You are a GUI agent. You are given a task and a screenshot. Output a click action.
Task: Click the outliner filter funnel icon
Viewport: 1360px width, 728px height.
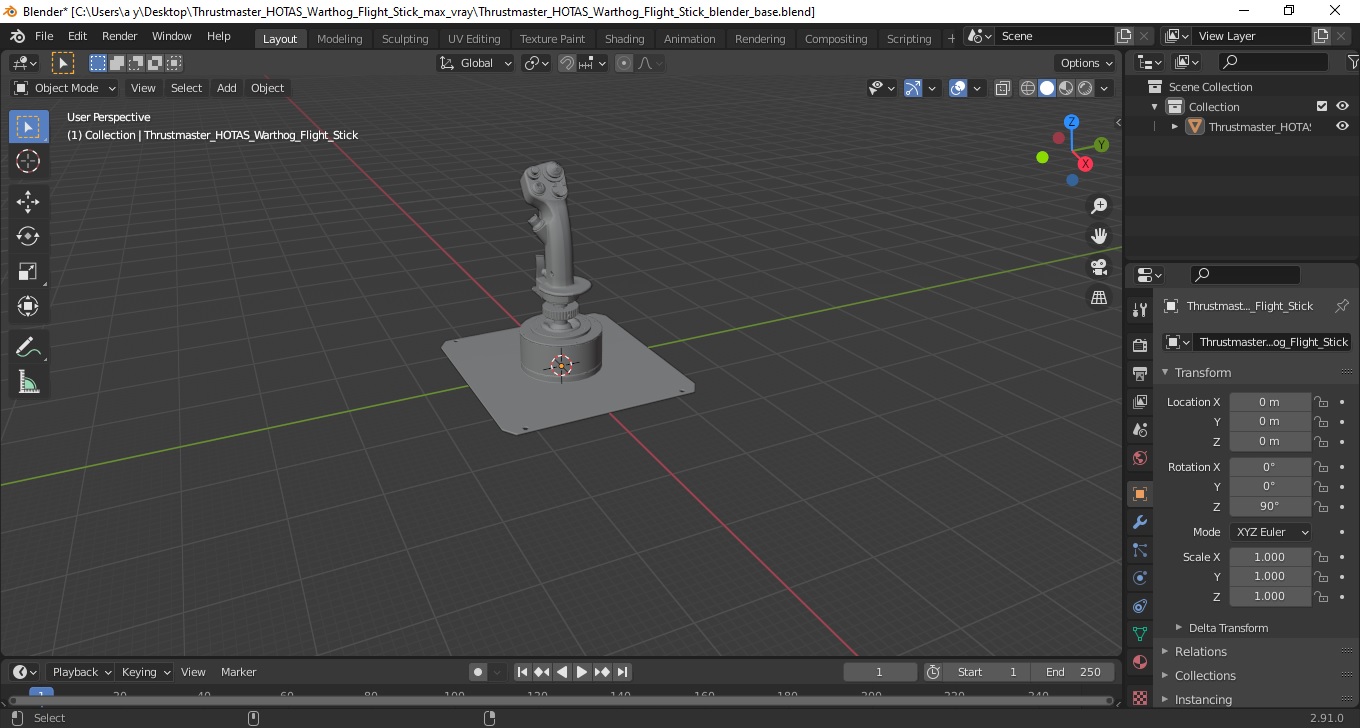coord(1352,62)
